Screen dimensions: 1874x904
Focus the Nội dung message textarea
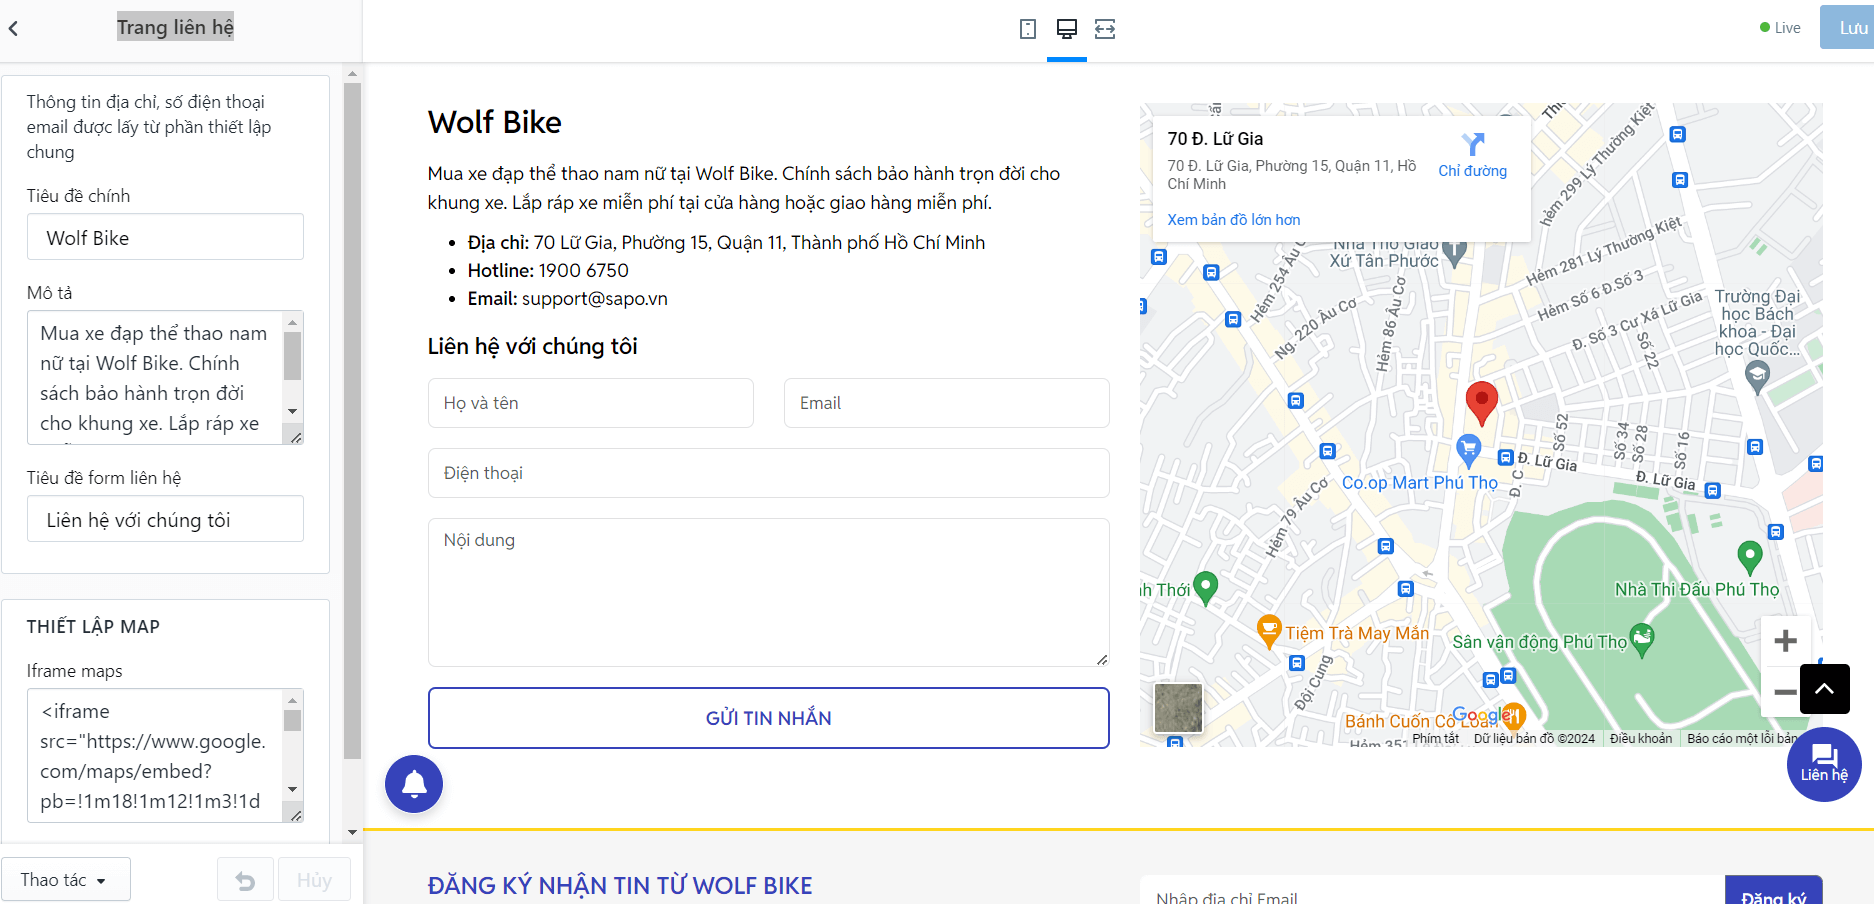[768, 592]
